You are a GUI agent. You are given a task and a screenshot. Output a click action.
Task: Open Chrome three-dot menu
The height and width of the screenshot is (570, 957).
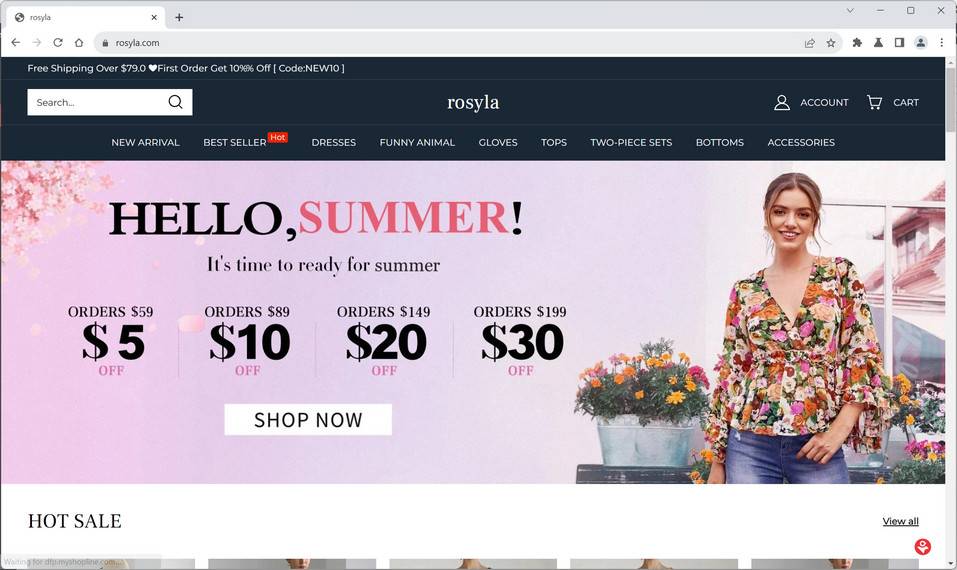coord(941,43)
